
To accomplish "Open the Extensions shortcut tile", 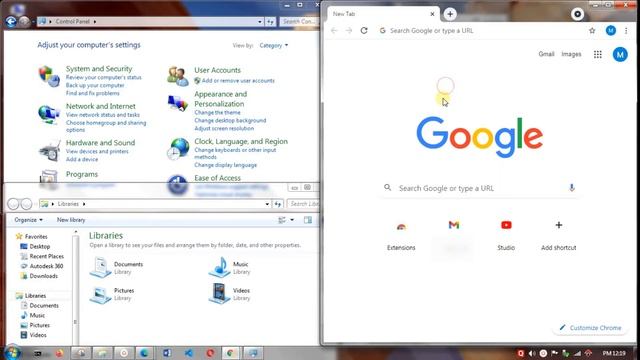I will click(x=401, y=236).
